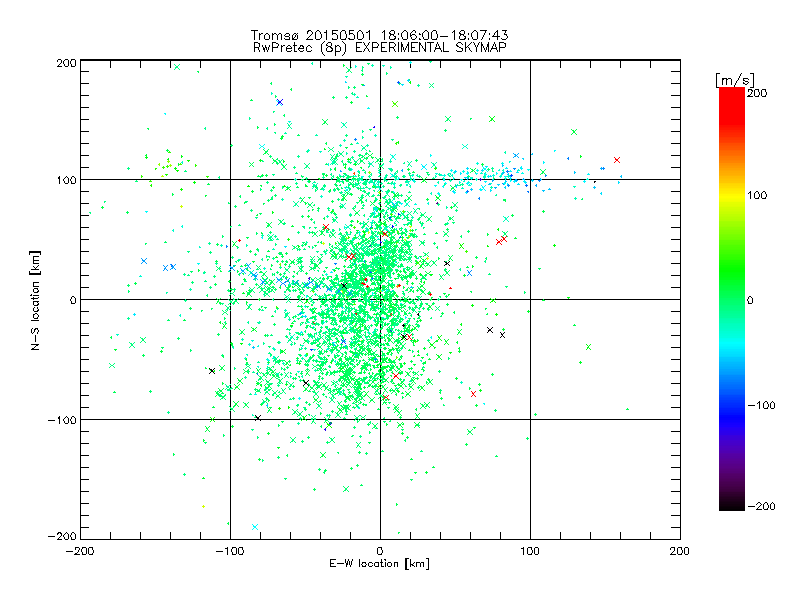Viewport: 800px width, 600px height.
Task: Click the 'E-W location [km]' axis label
Action: coord(379,564)
